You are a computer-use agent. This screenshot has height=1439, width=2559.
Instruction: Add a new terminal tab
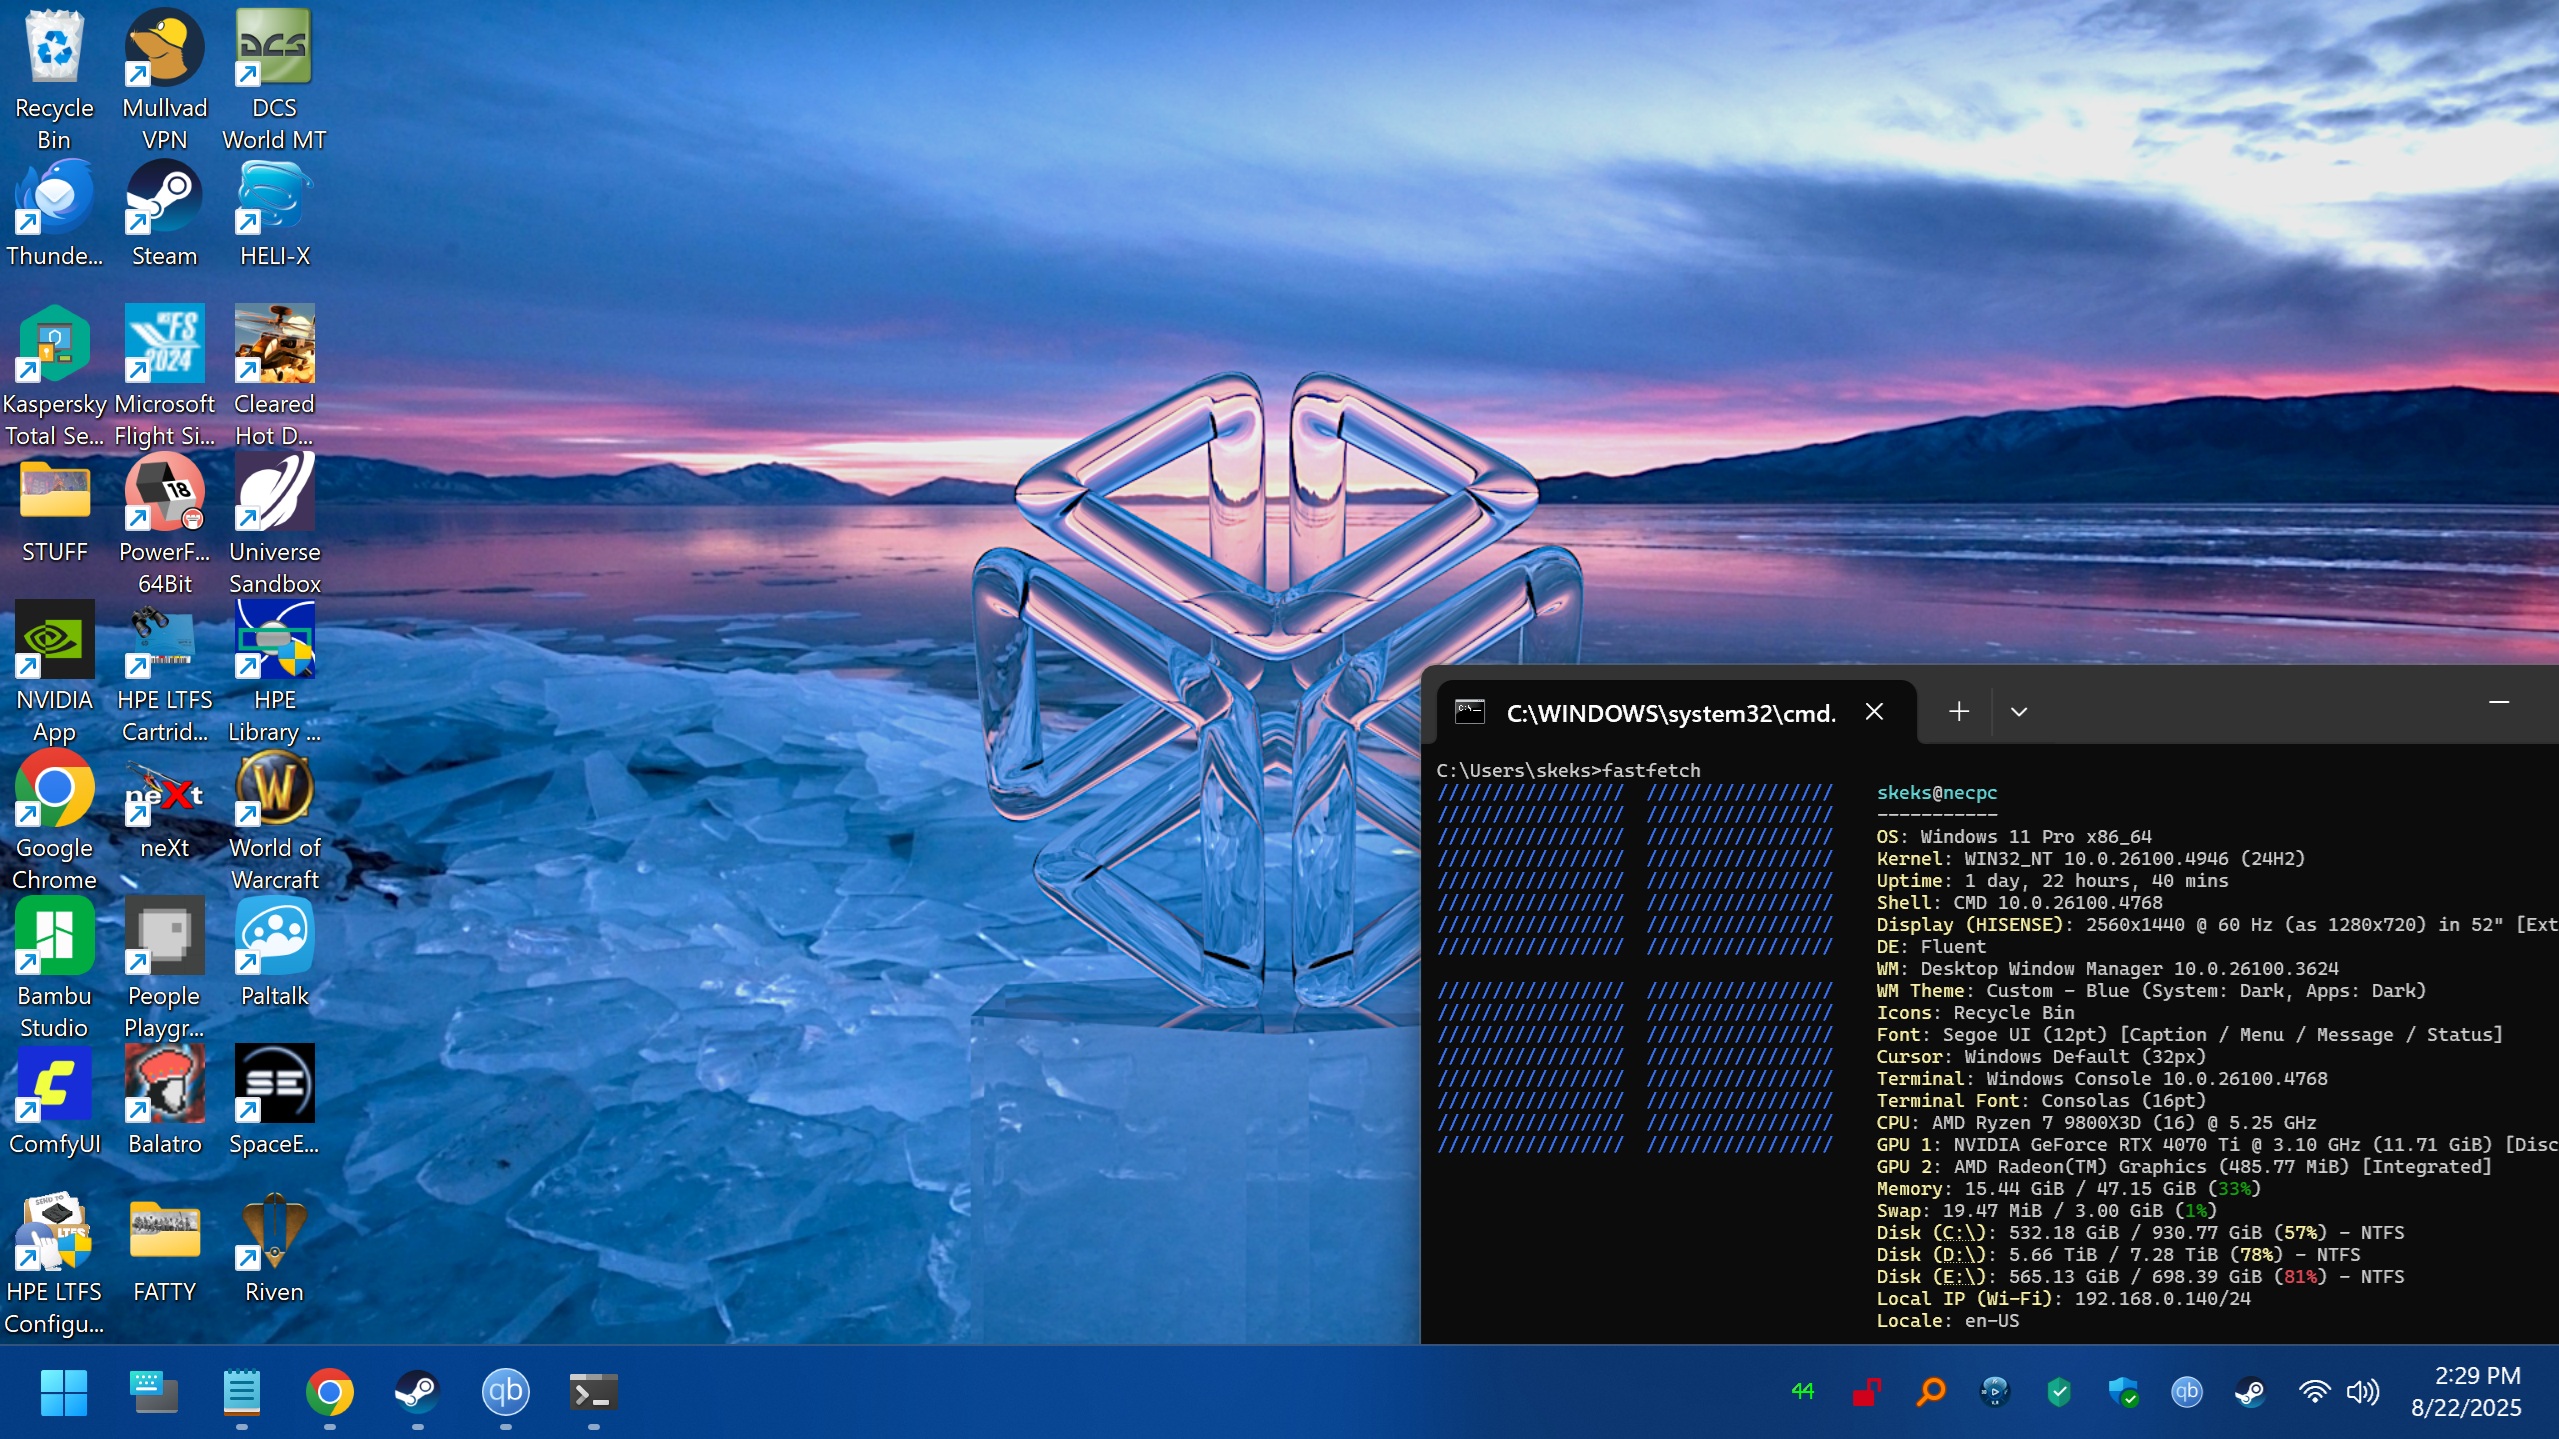click(x=1958, y=712)
